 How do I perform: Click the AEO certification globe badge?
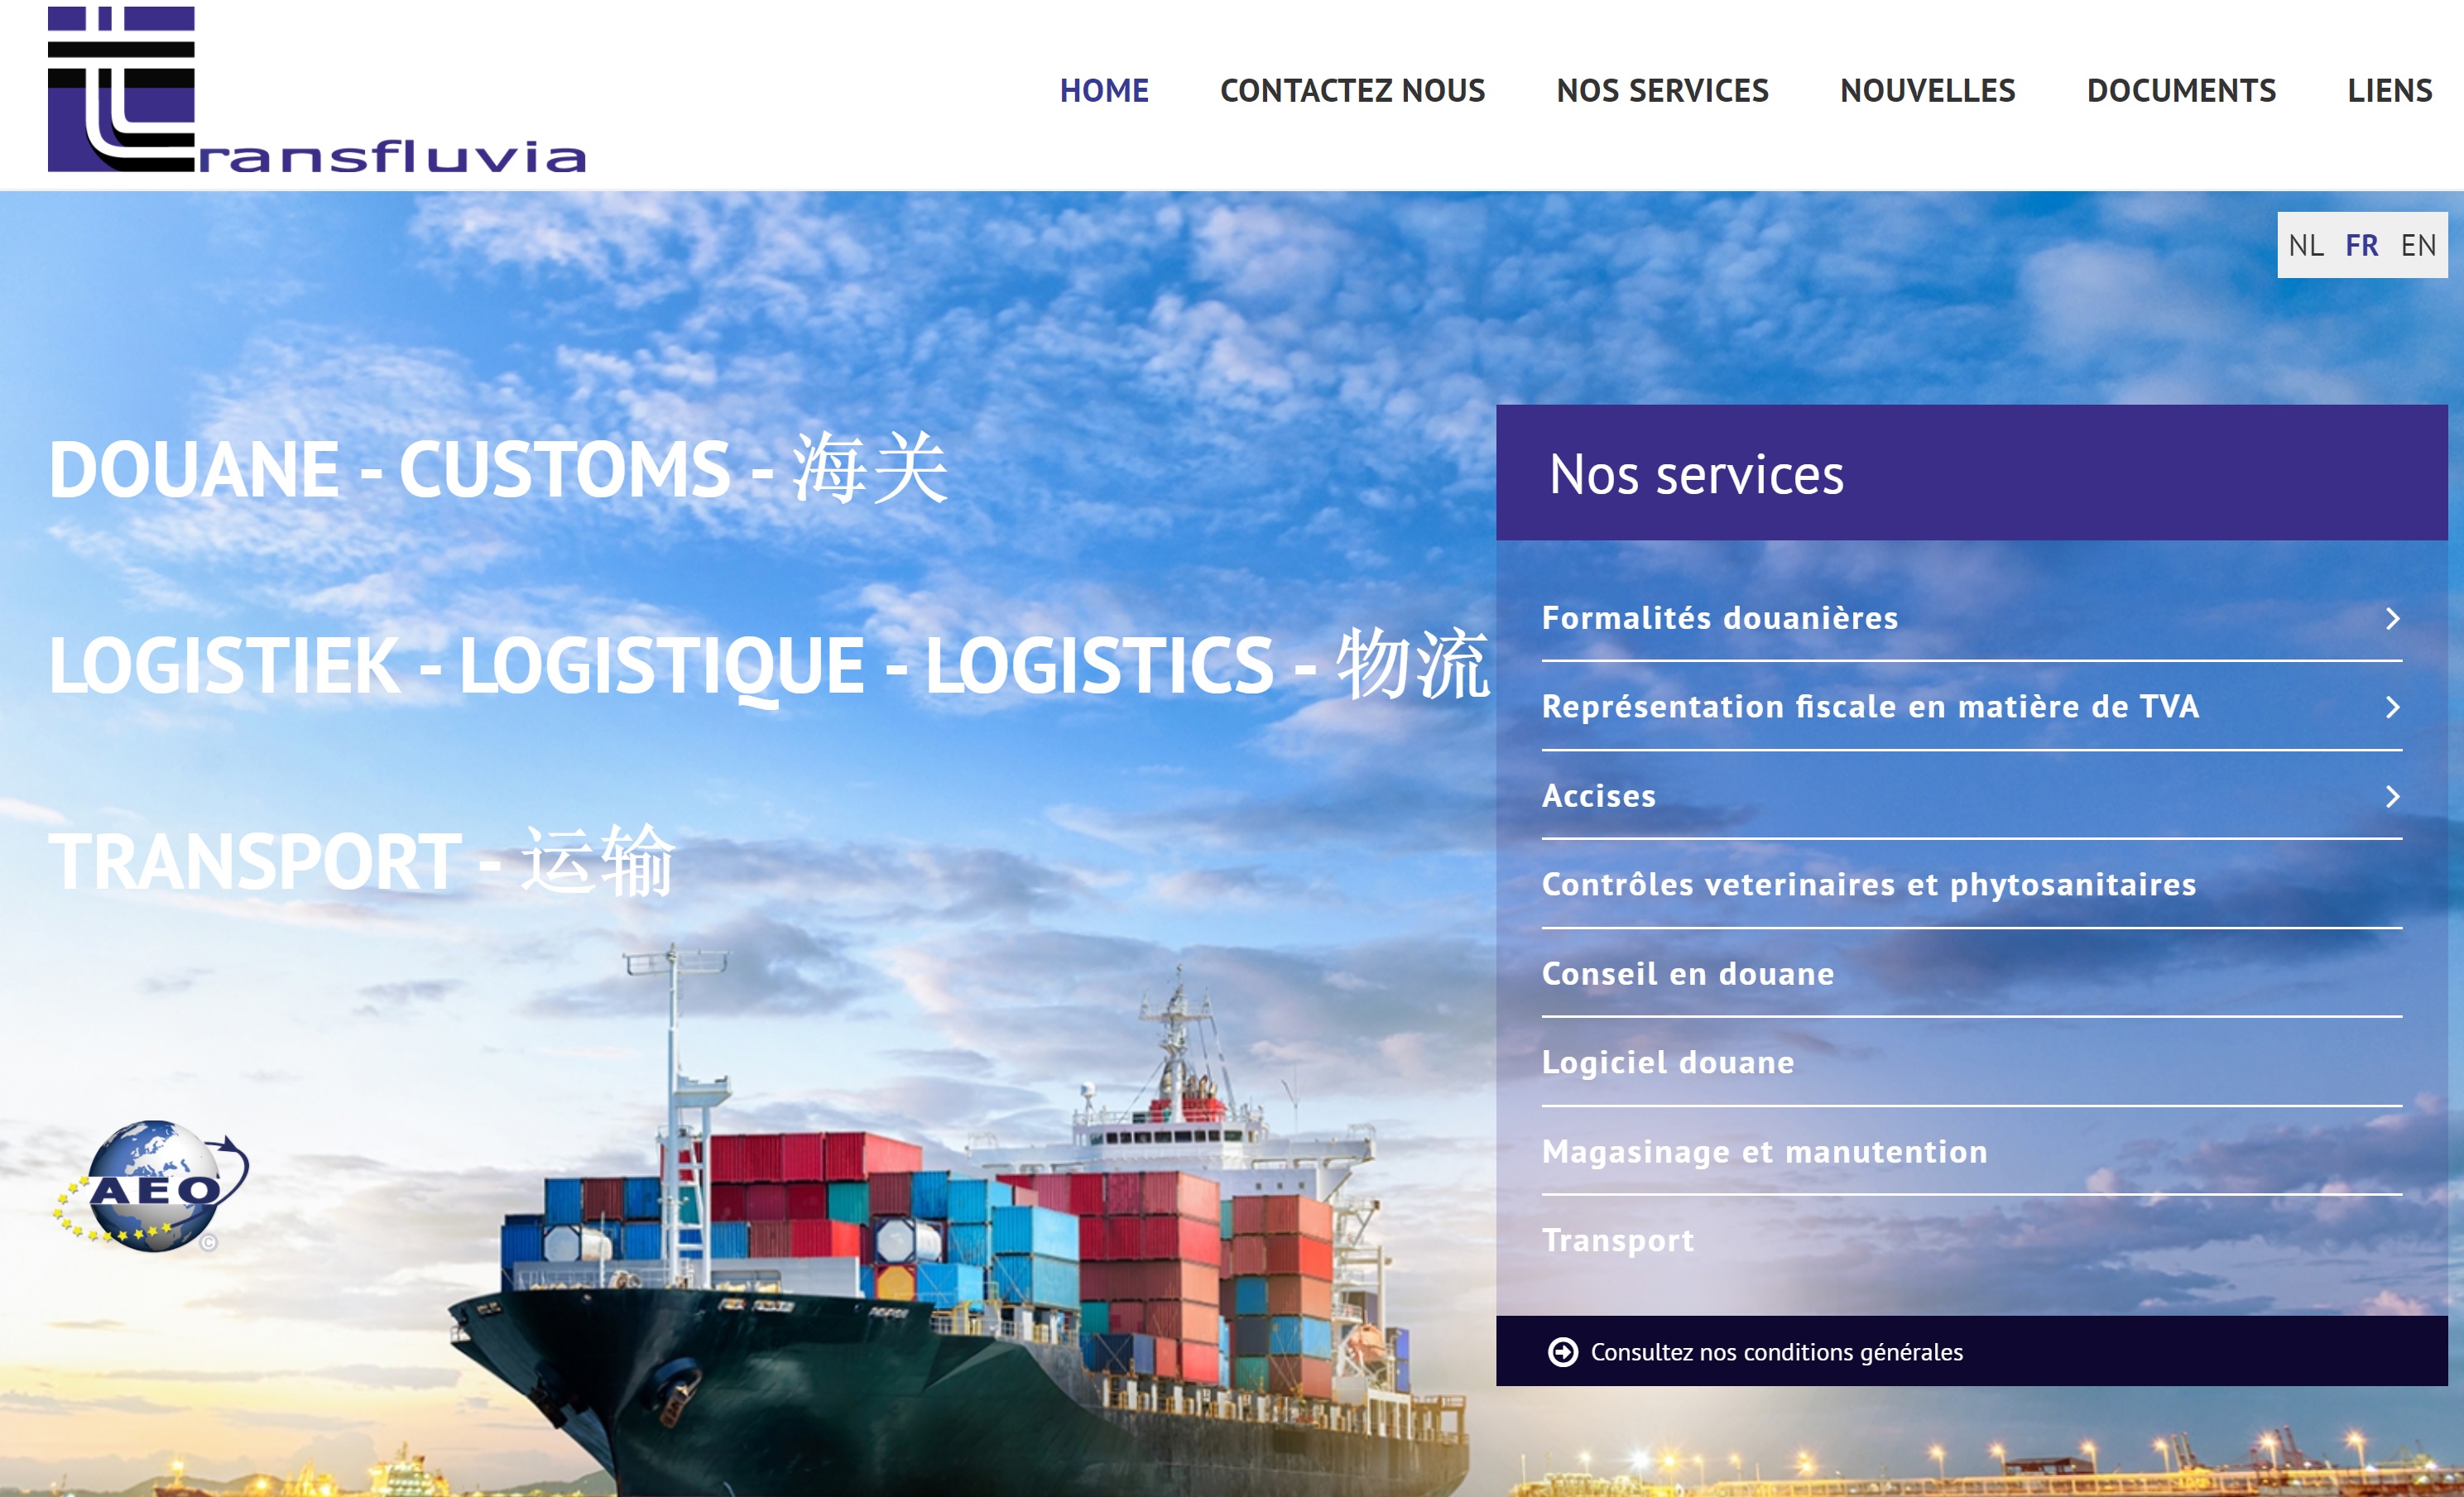tap(150, 1186)
